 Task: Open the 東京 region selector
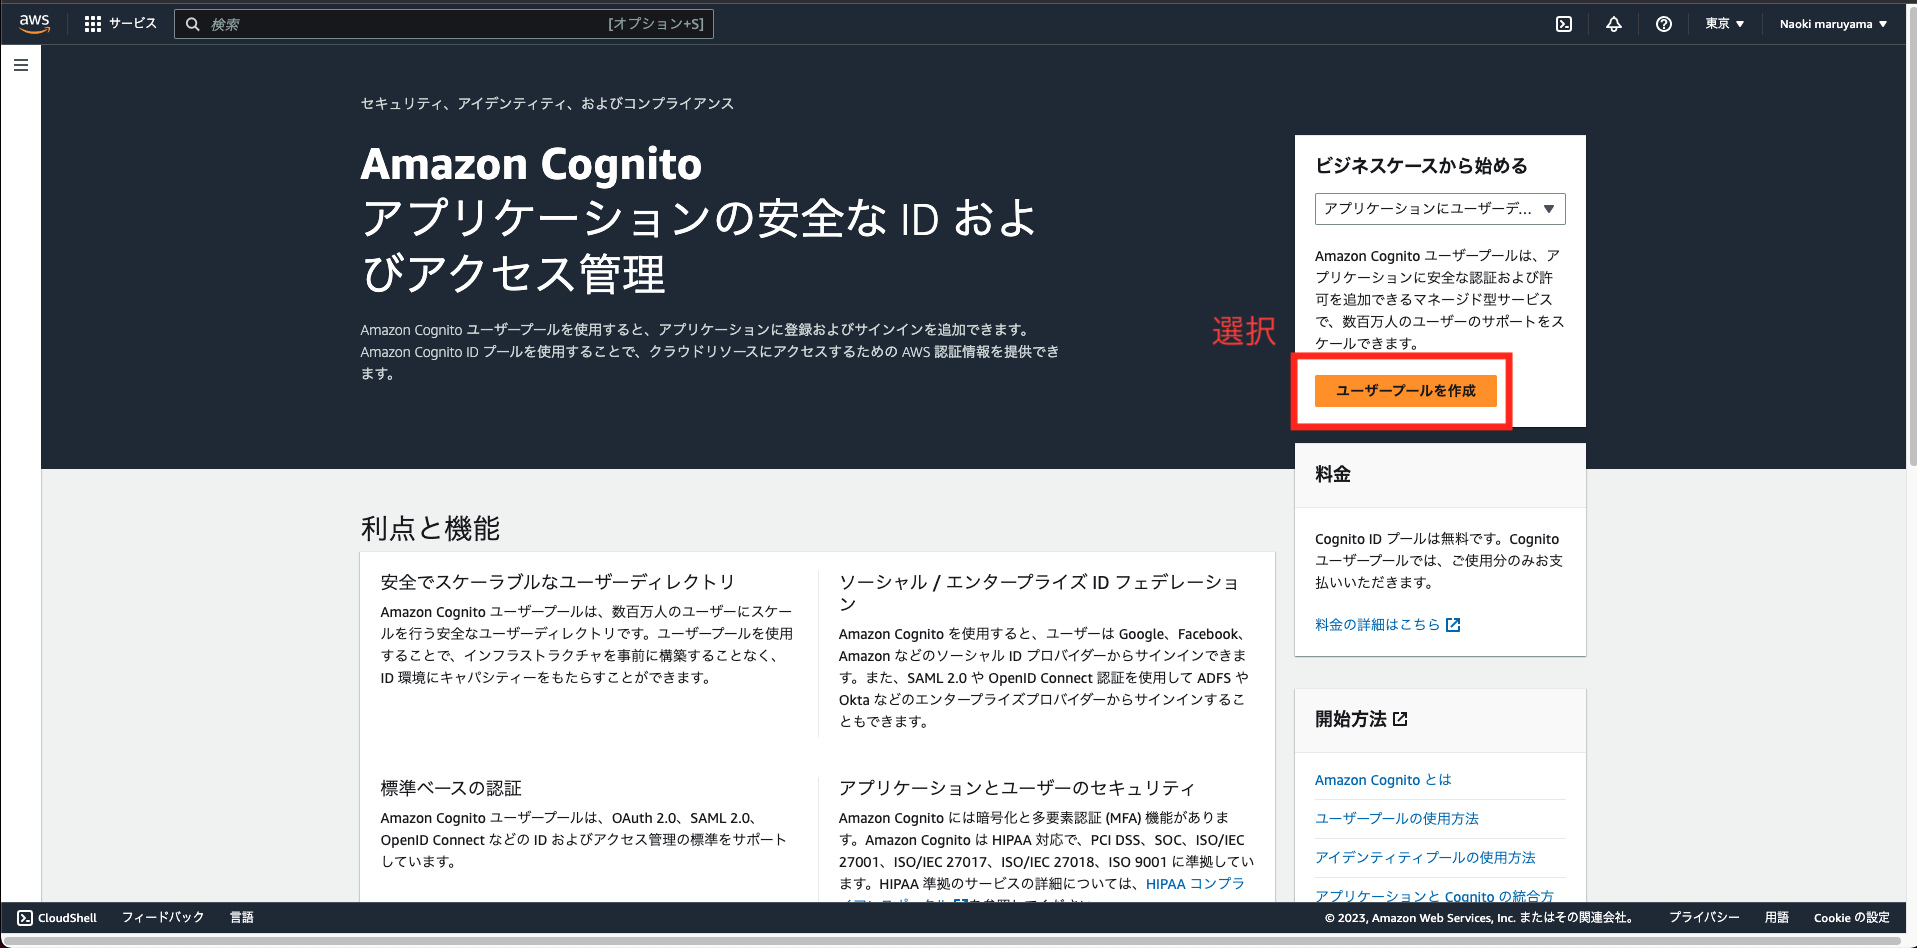click(1723, 23)
